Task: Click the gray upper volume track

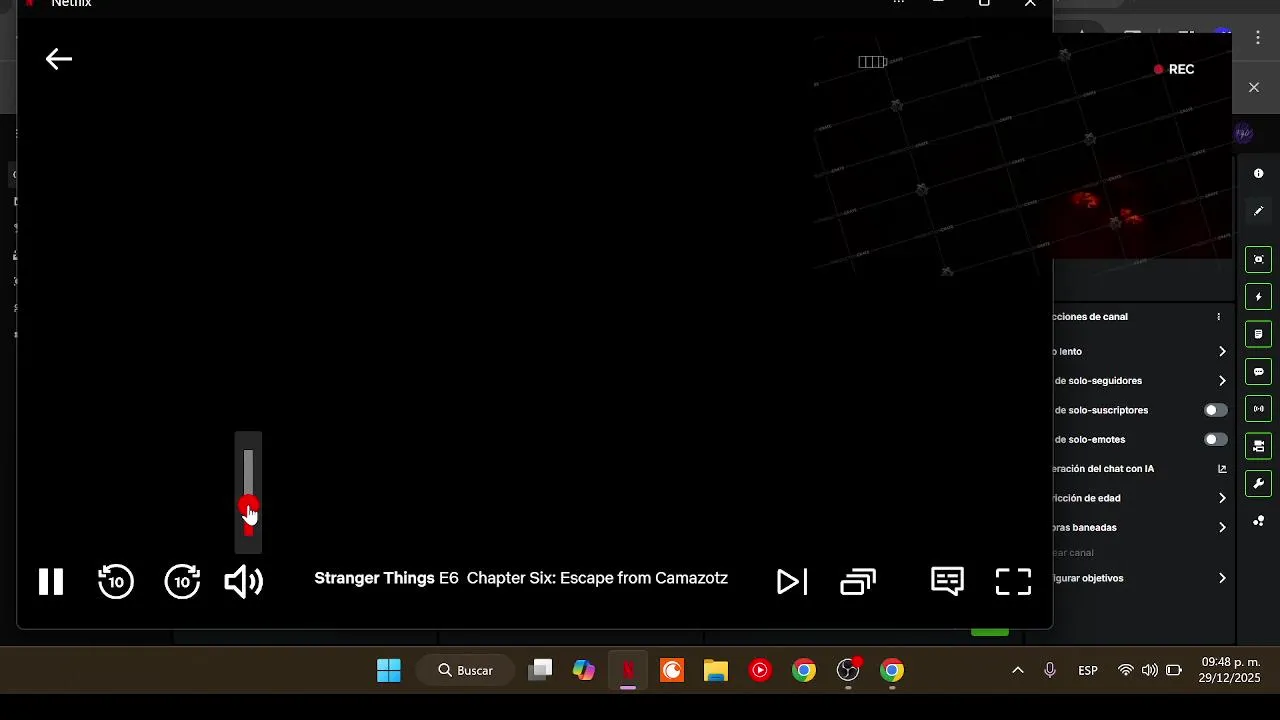Action: (x=248, y=474)
